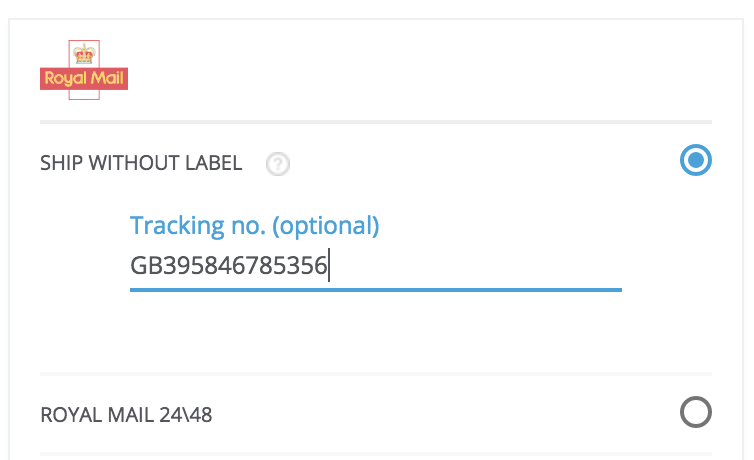Click the filled blue radio circle

click(695, 160)
